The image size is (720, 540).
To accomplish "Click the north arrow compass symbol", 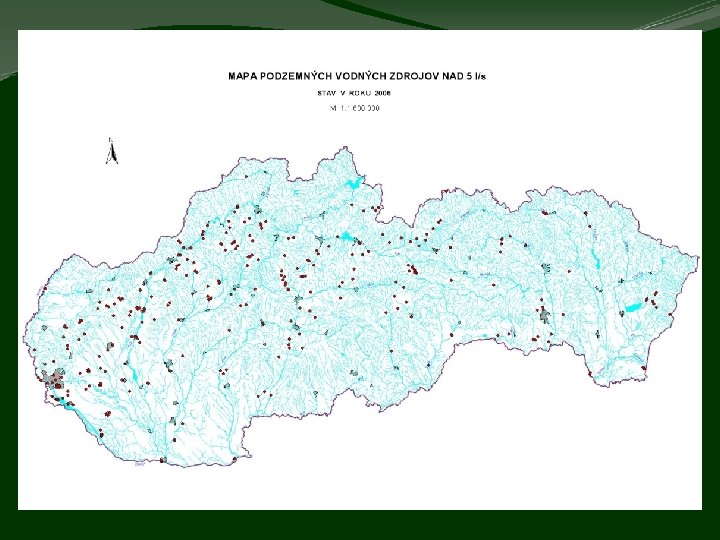I will pos(112,151).
